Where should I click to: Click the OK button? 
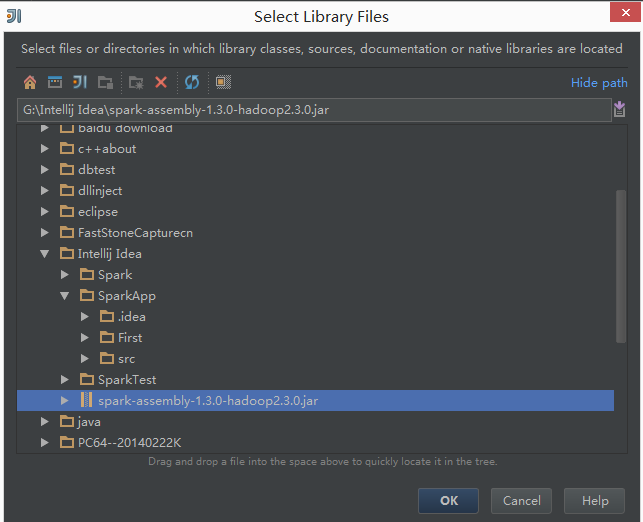[448, 501]
